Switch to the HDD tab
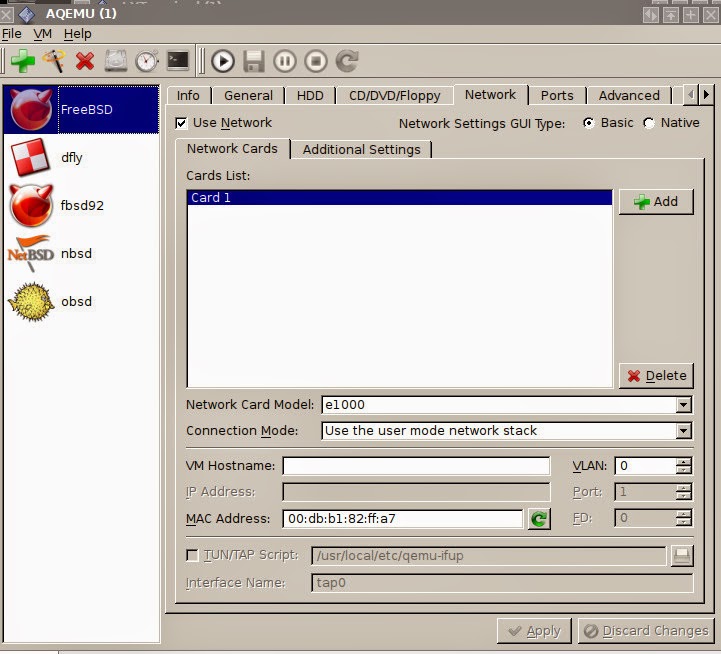The width and height of the screenshot is (721, 654). [x=310, y=95]
